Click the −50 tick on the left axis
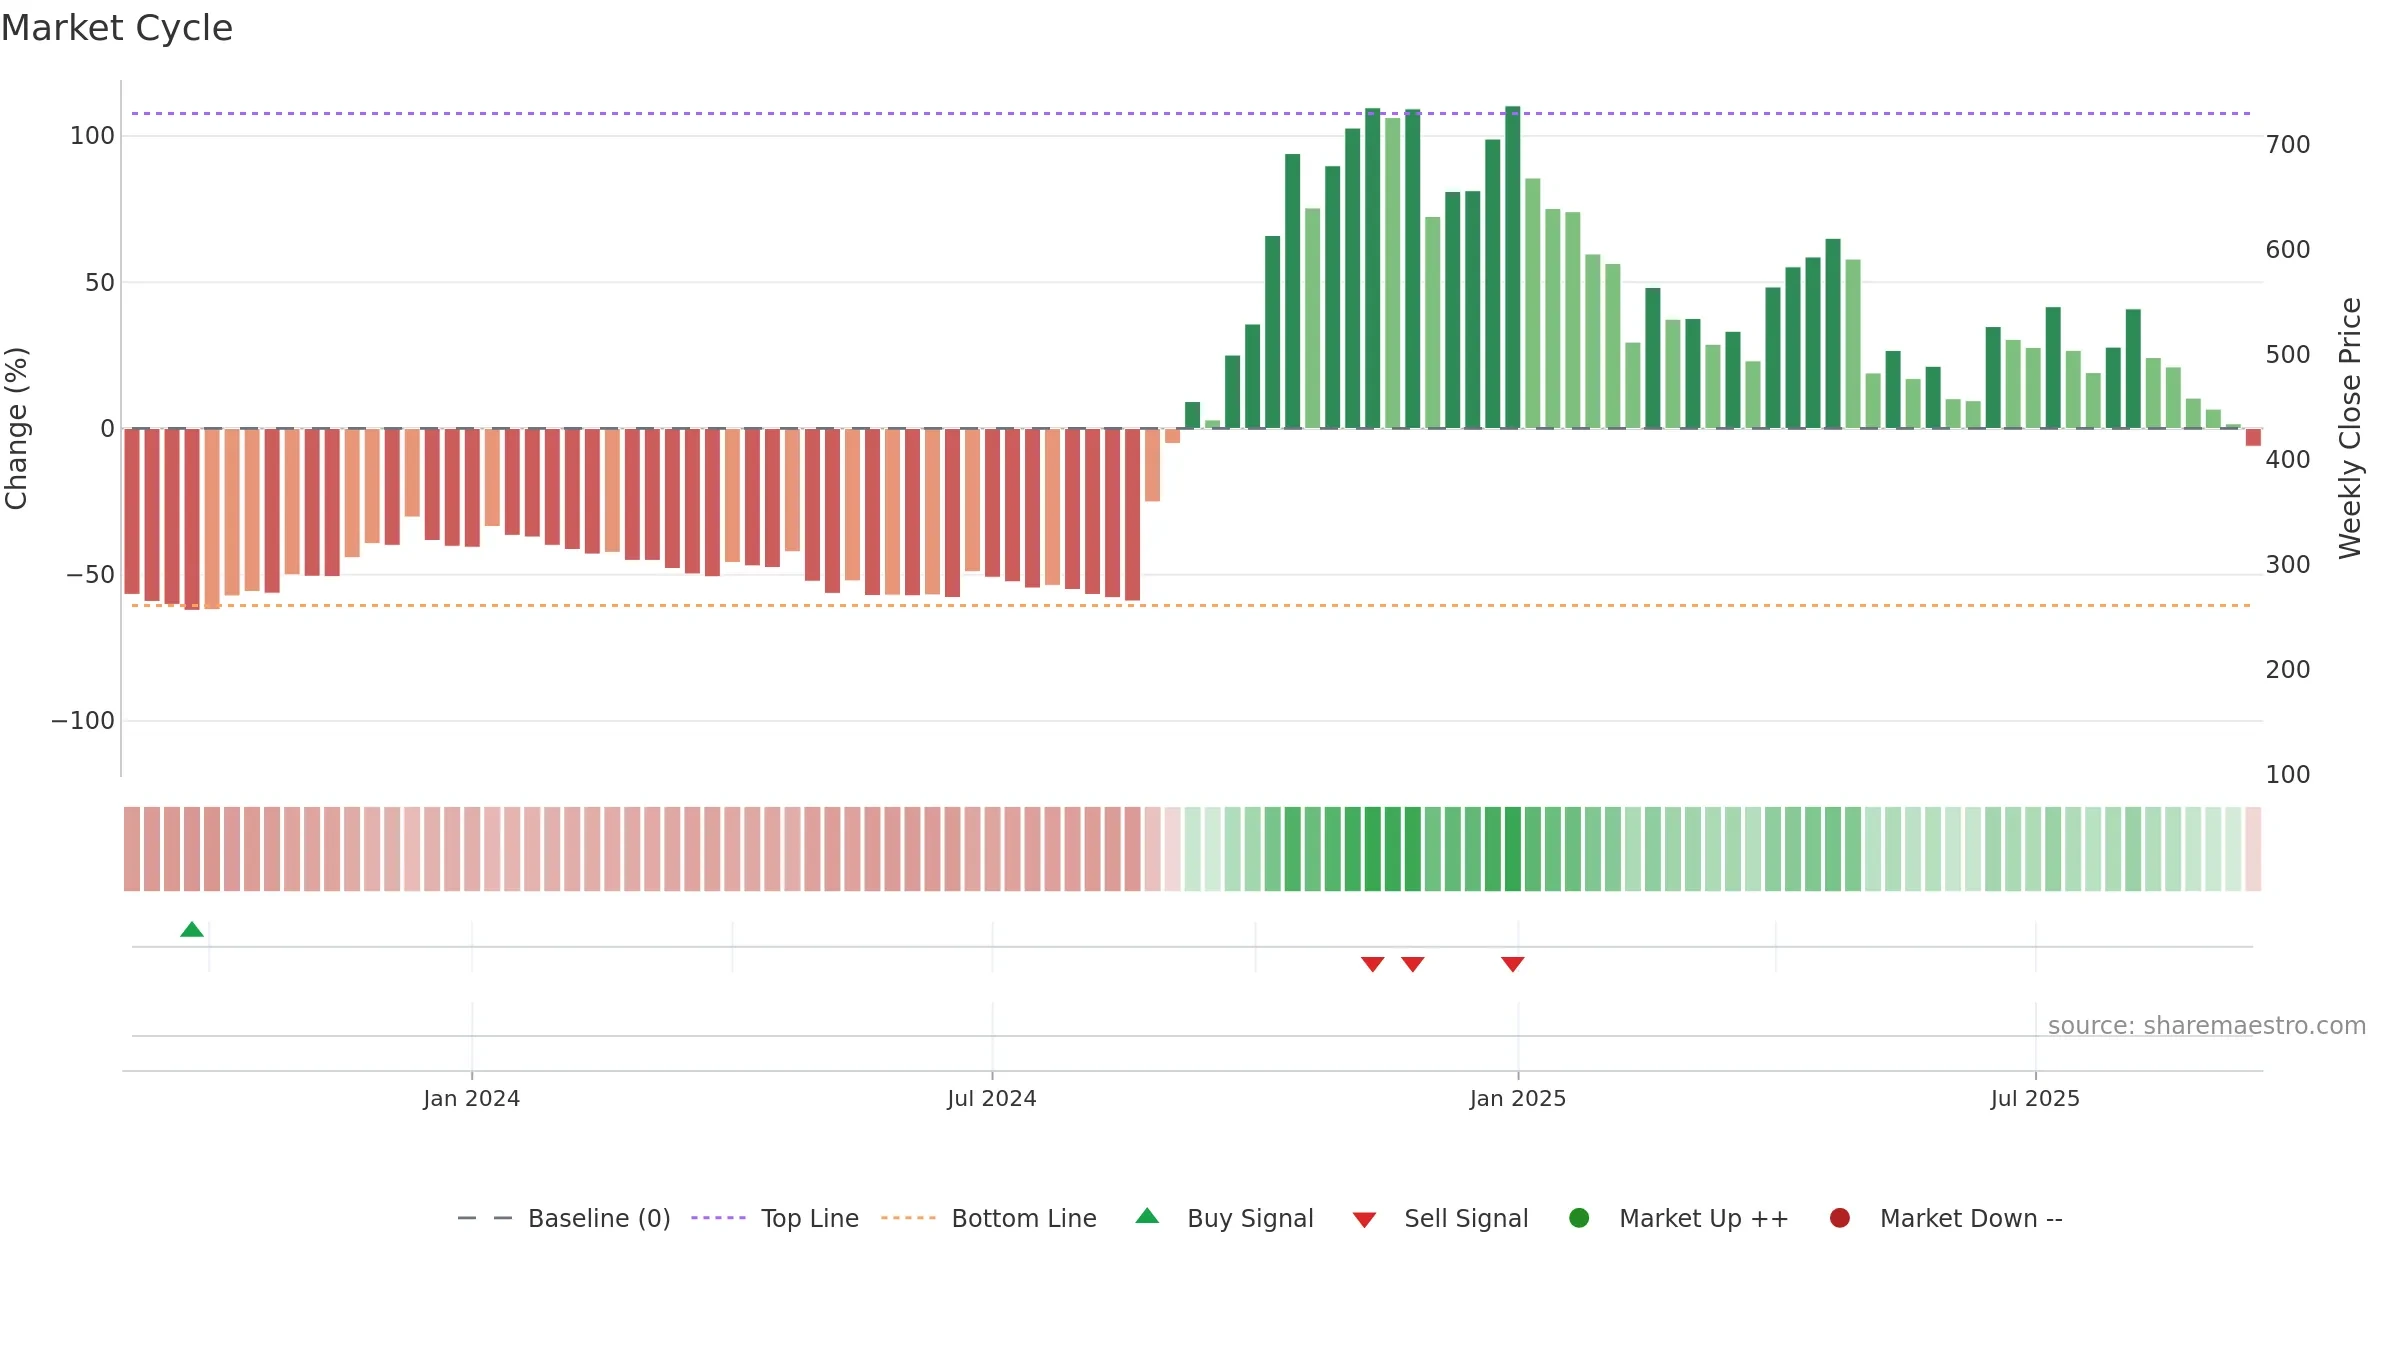 (90, 575)
